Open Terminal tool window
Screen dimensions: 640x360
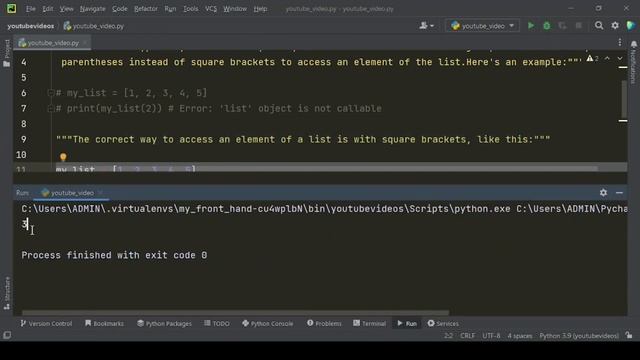[369, 323]
